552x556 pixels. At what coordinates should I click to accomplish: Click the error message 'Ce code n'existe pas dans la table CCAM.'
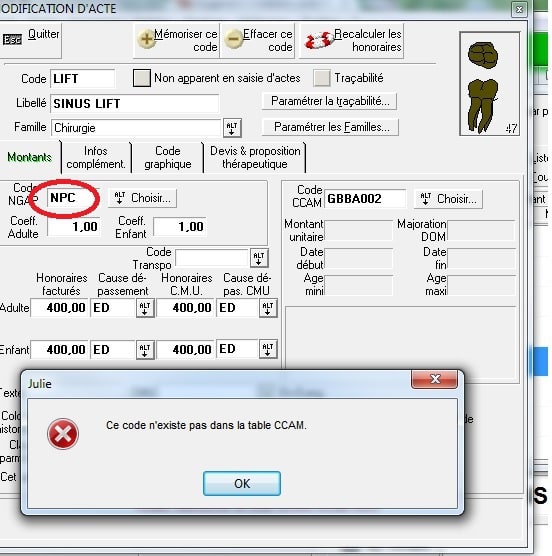[x=206, y=425]
